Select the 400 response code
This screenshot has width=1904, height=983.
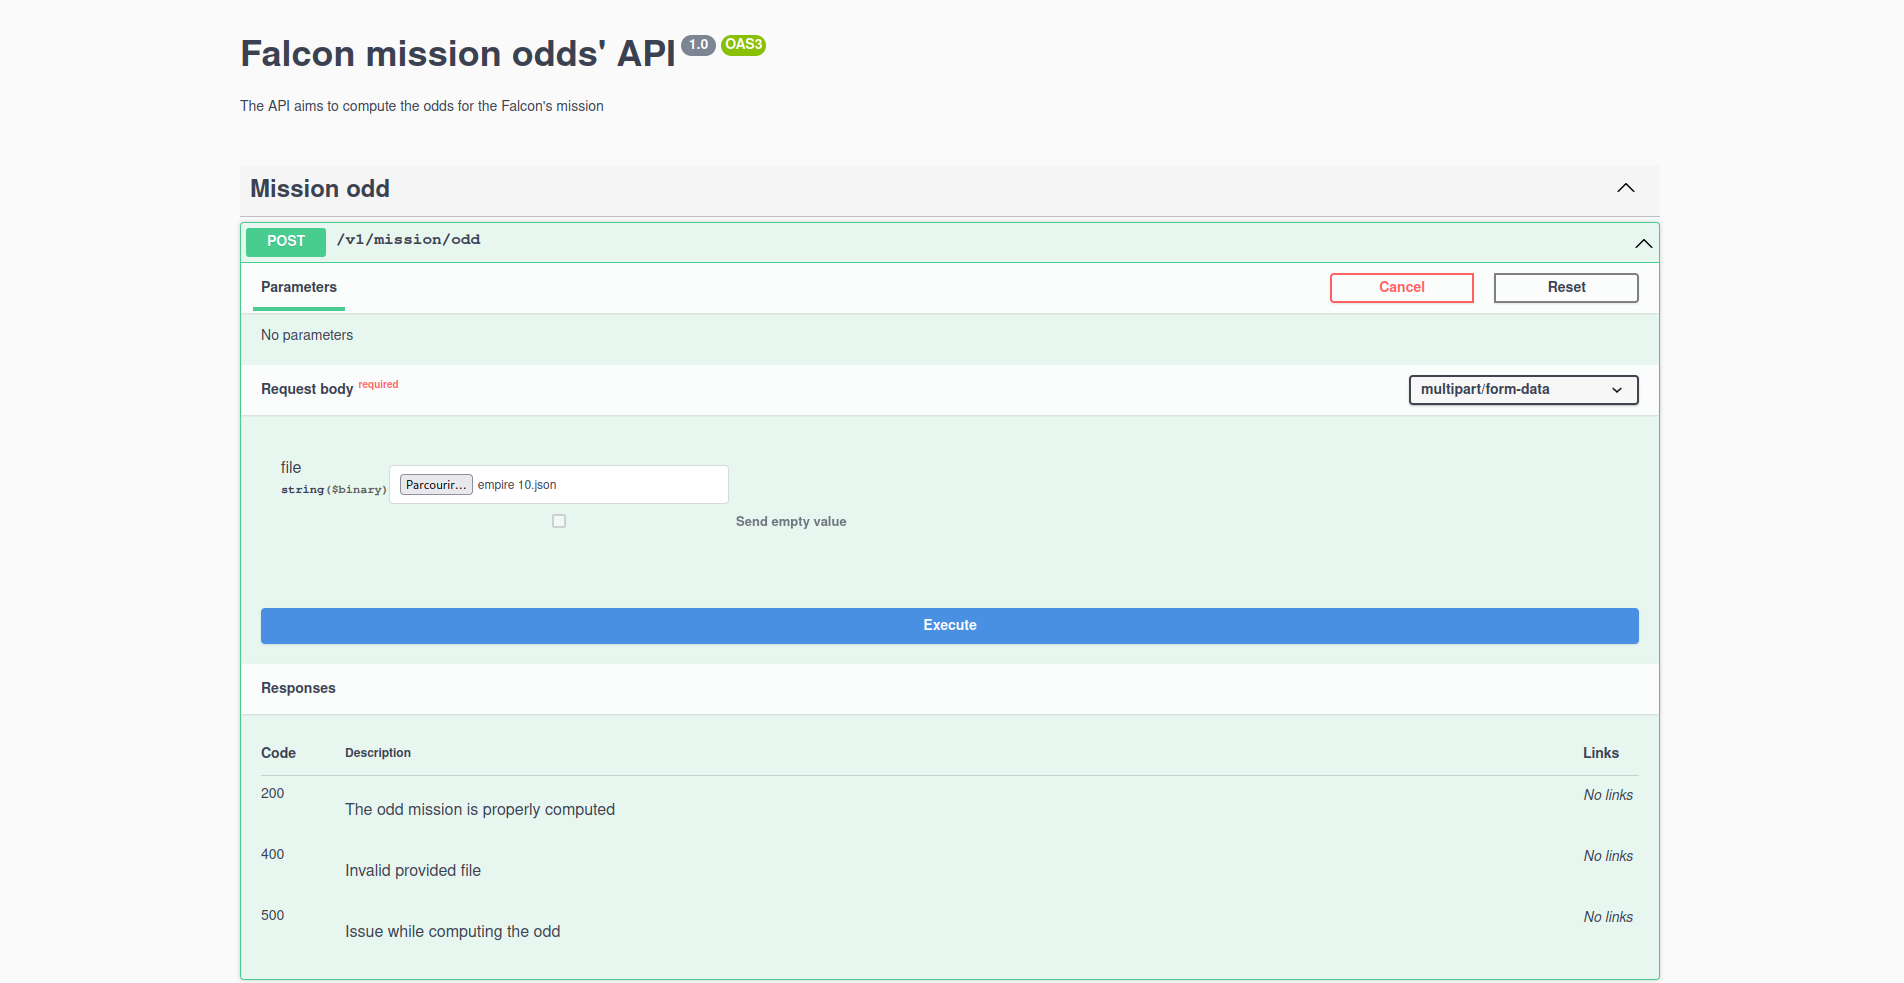(x=272, y=855)
